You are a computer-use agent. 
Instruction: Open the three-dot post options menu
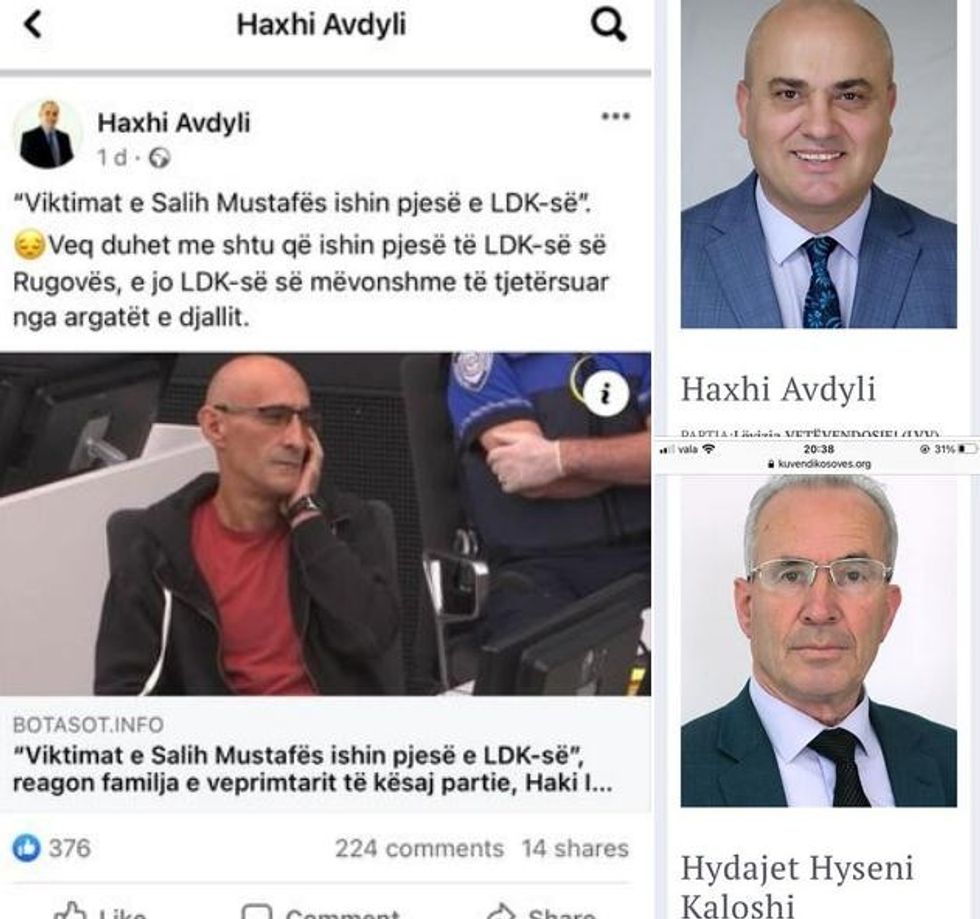tap(615, 116)
